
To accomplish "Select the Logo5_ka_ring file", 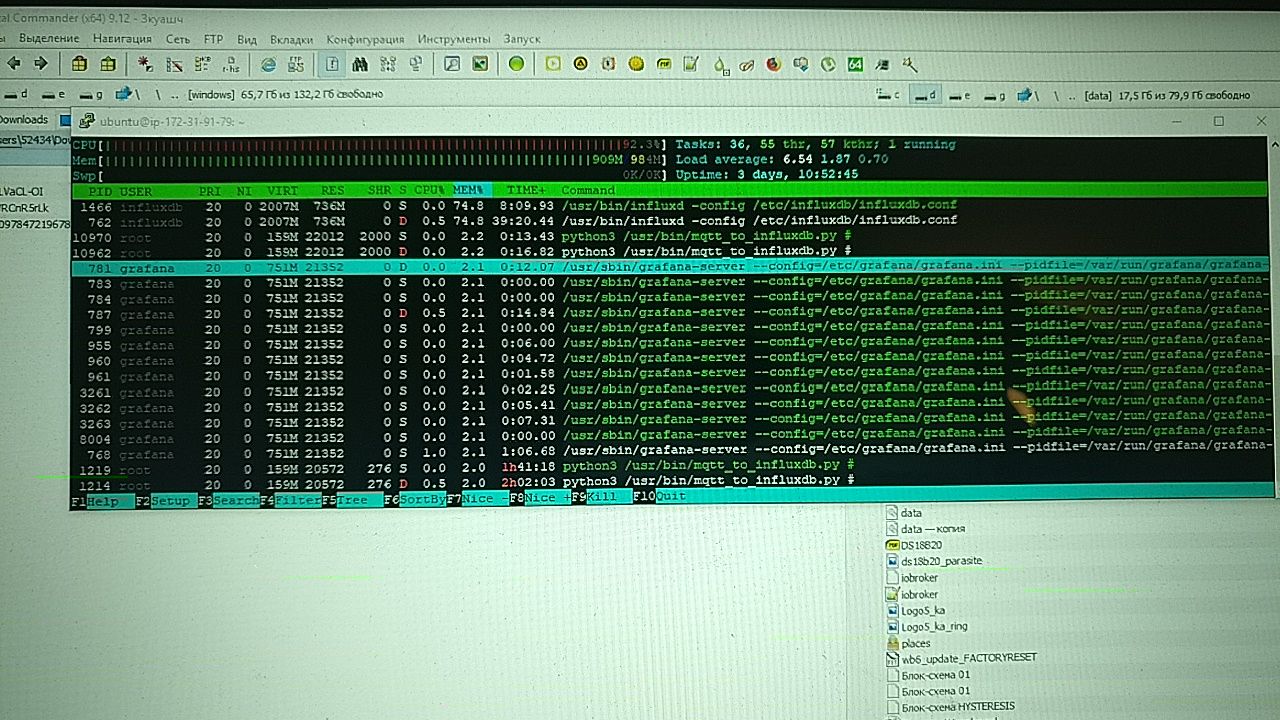I will [x=927, y=626].
